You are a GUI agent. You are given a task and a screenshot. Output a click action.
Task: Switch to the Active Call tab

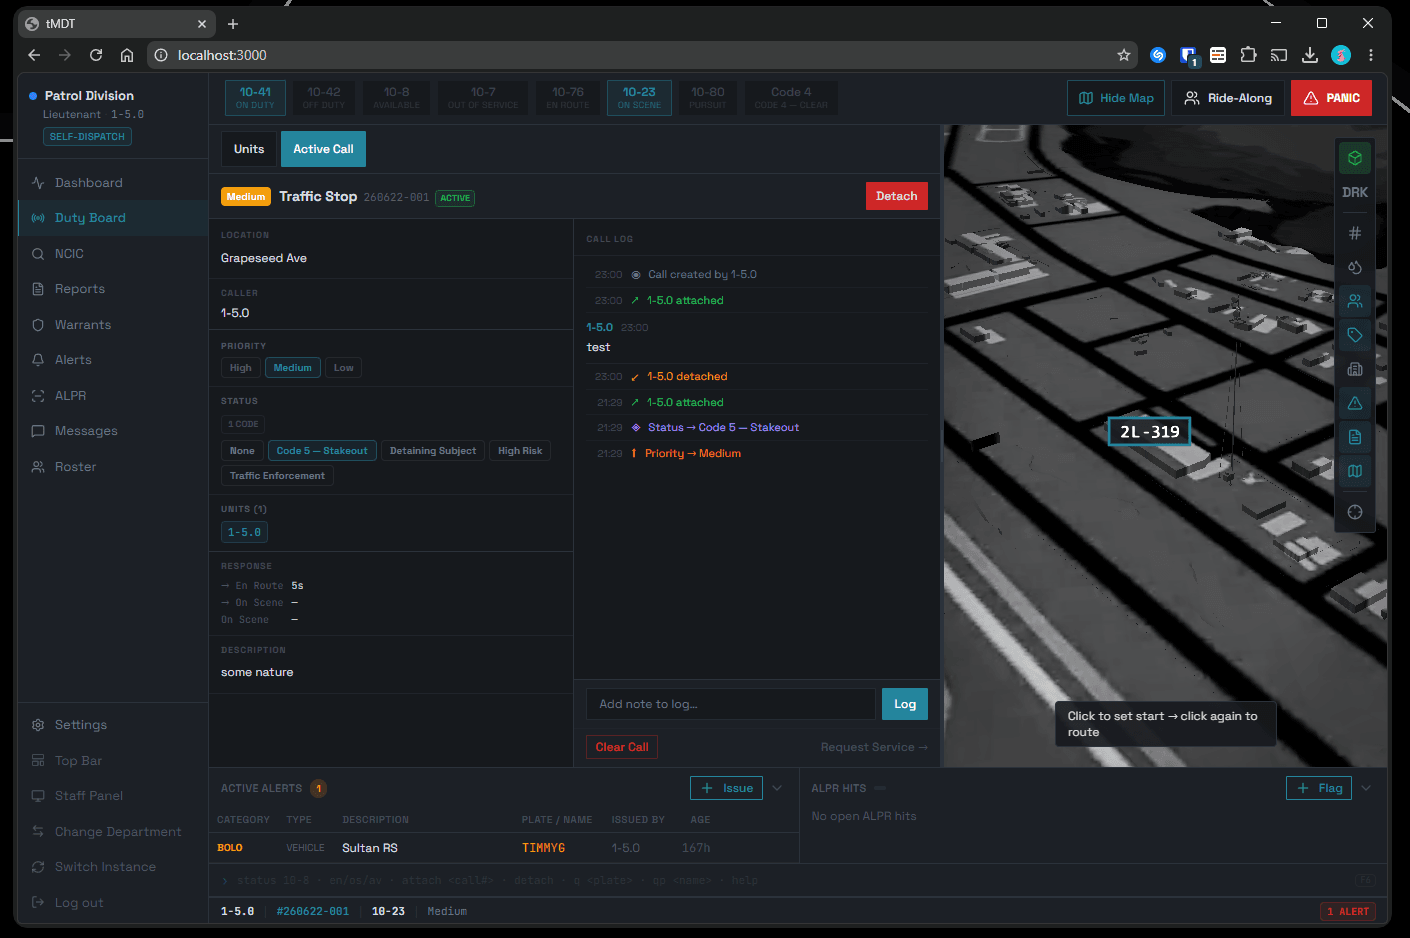[323, 149]
